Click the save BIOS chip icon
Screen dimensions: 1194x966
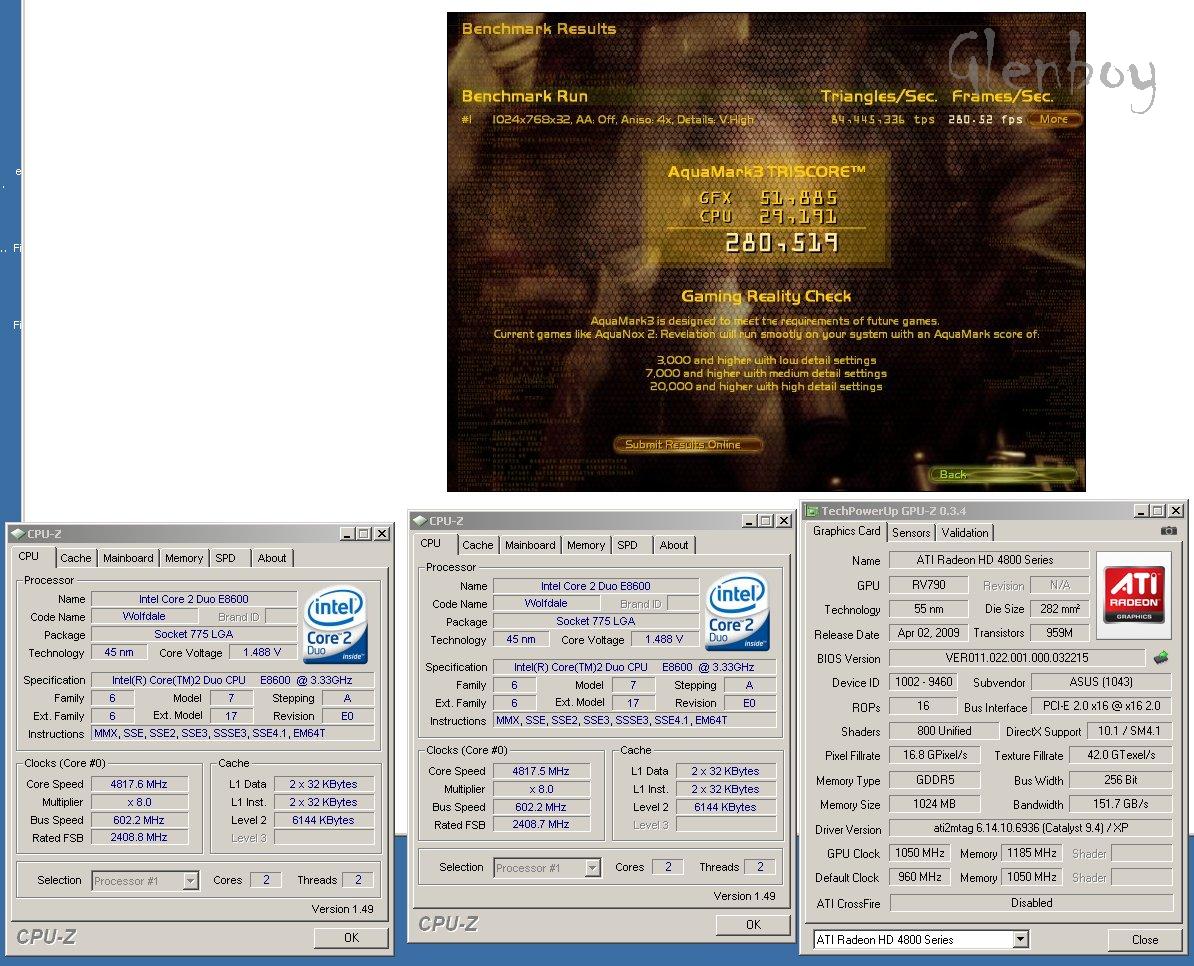tap(1161, 658)
